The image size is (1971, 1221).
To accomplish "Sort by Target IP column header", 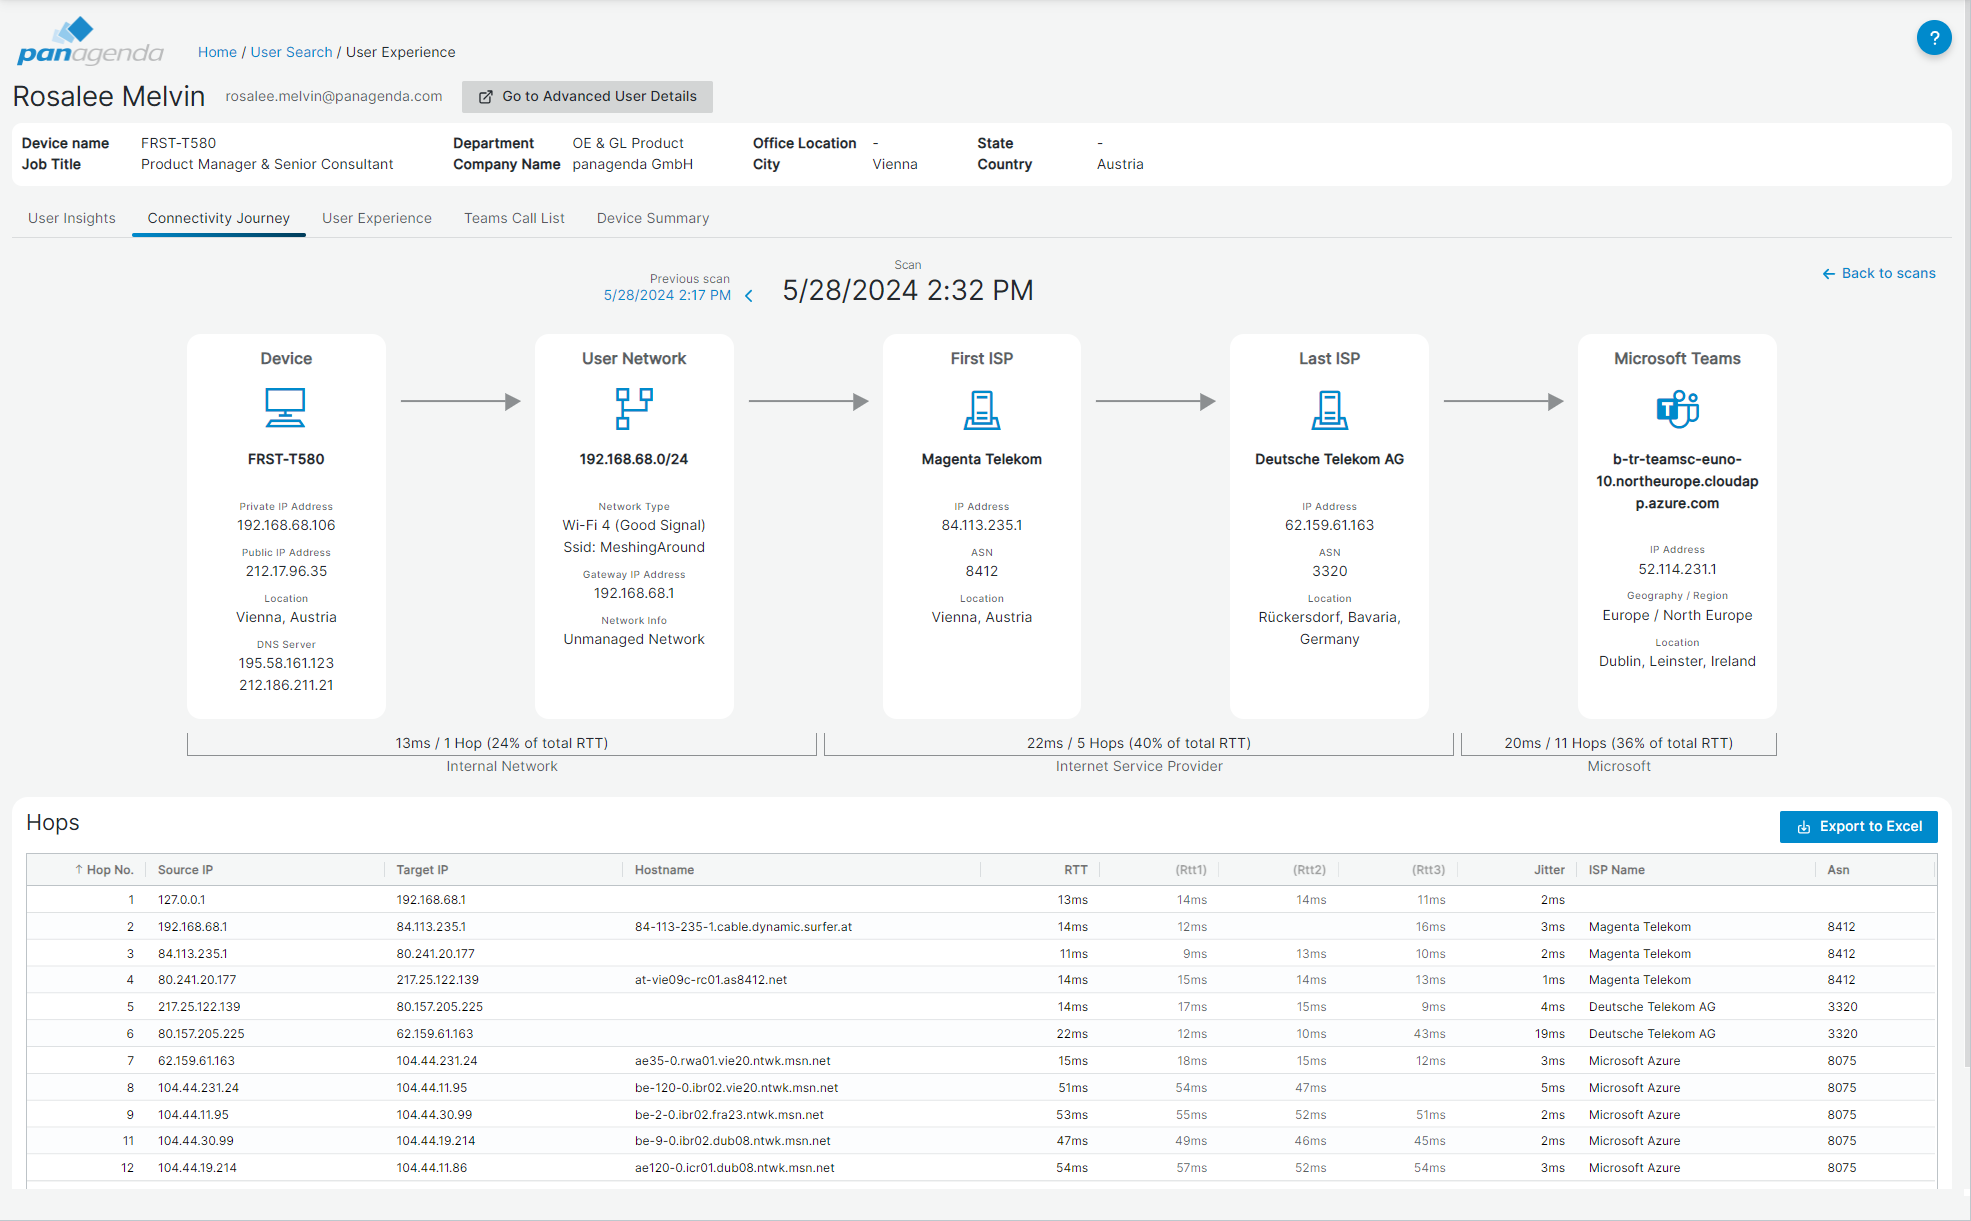I will point(422,870).
